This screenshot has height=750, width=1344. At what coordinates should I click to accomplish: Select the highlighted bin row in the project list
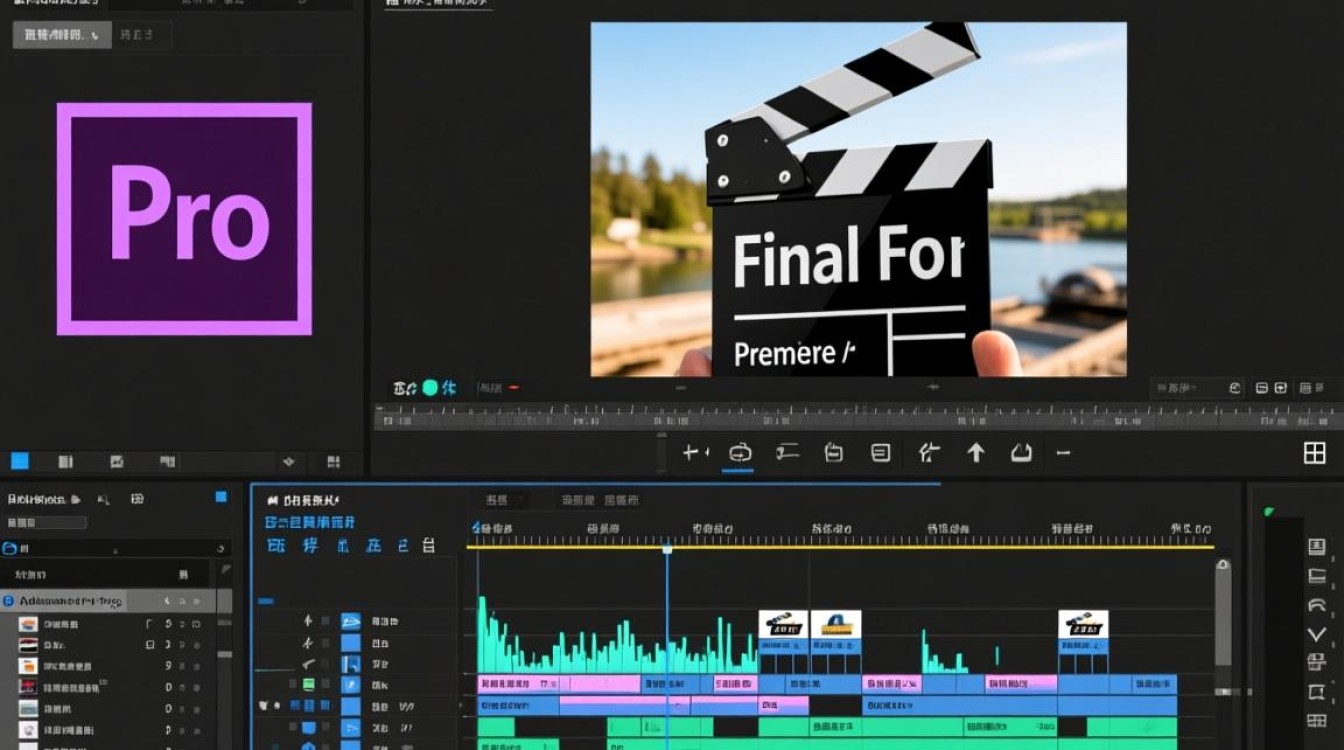[x=116, y=601]
